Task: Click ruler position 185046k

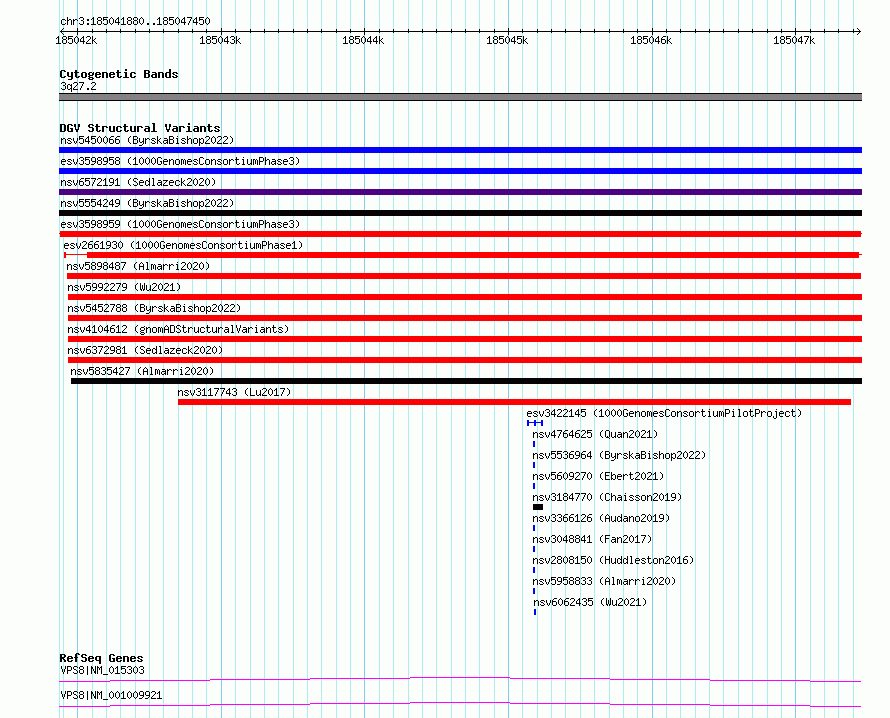Action: [651, 40]
